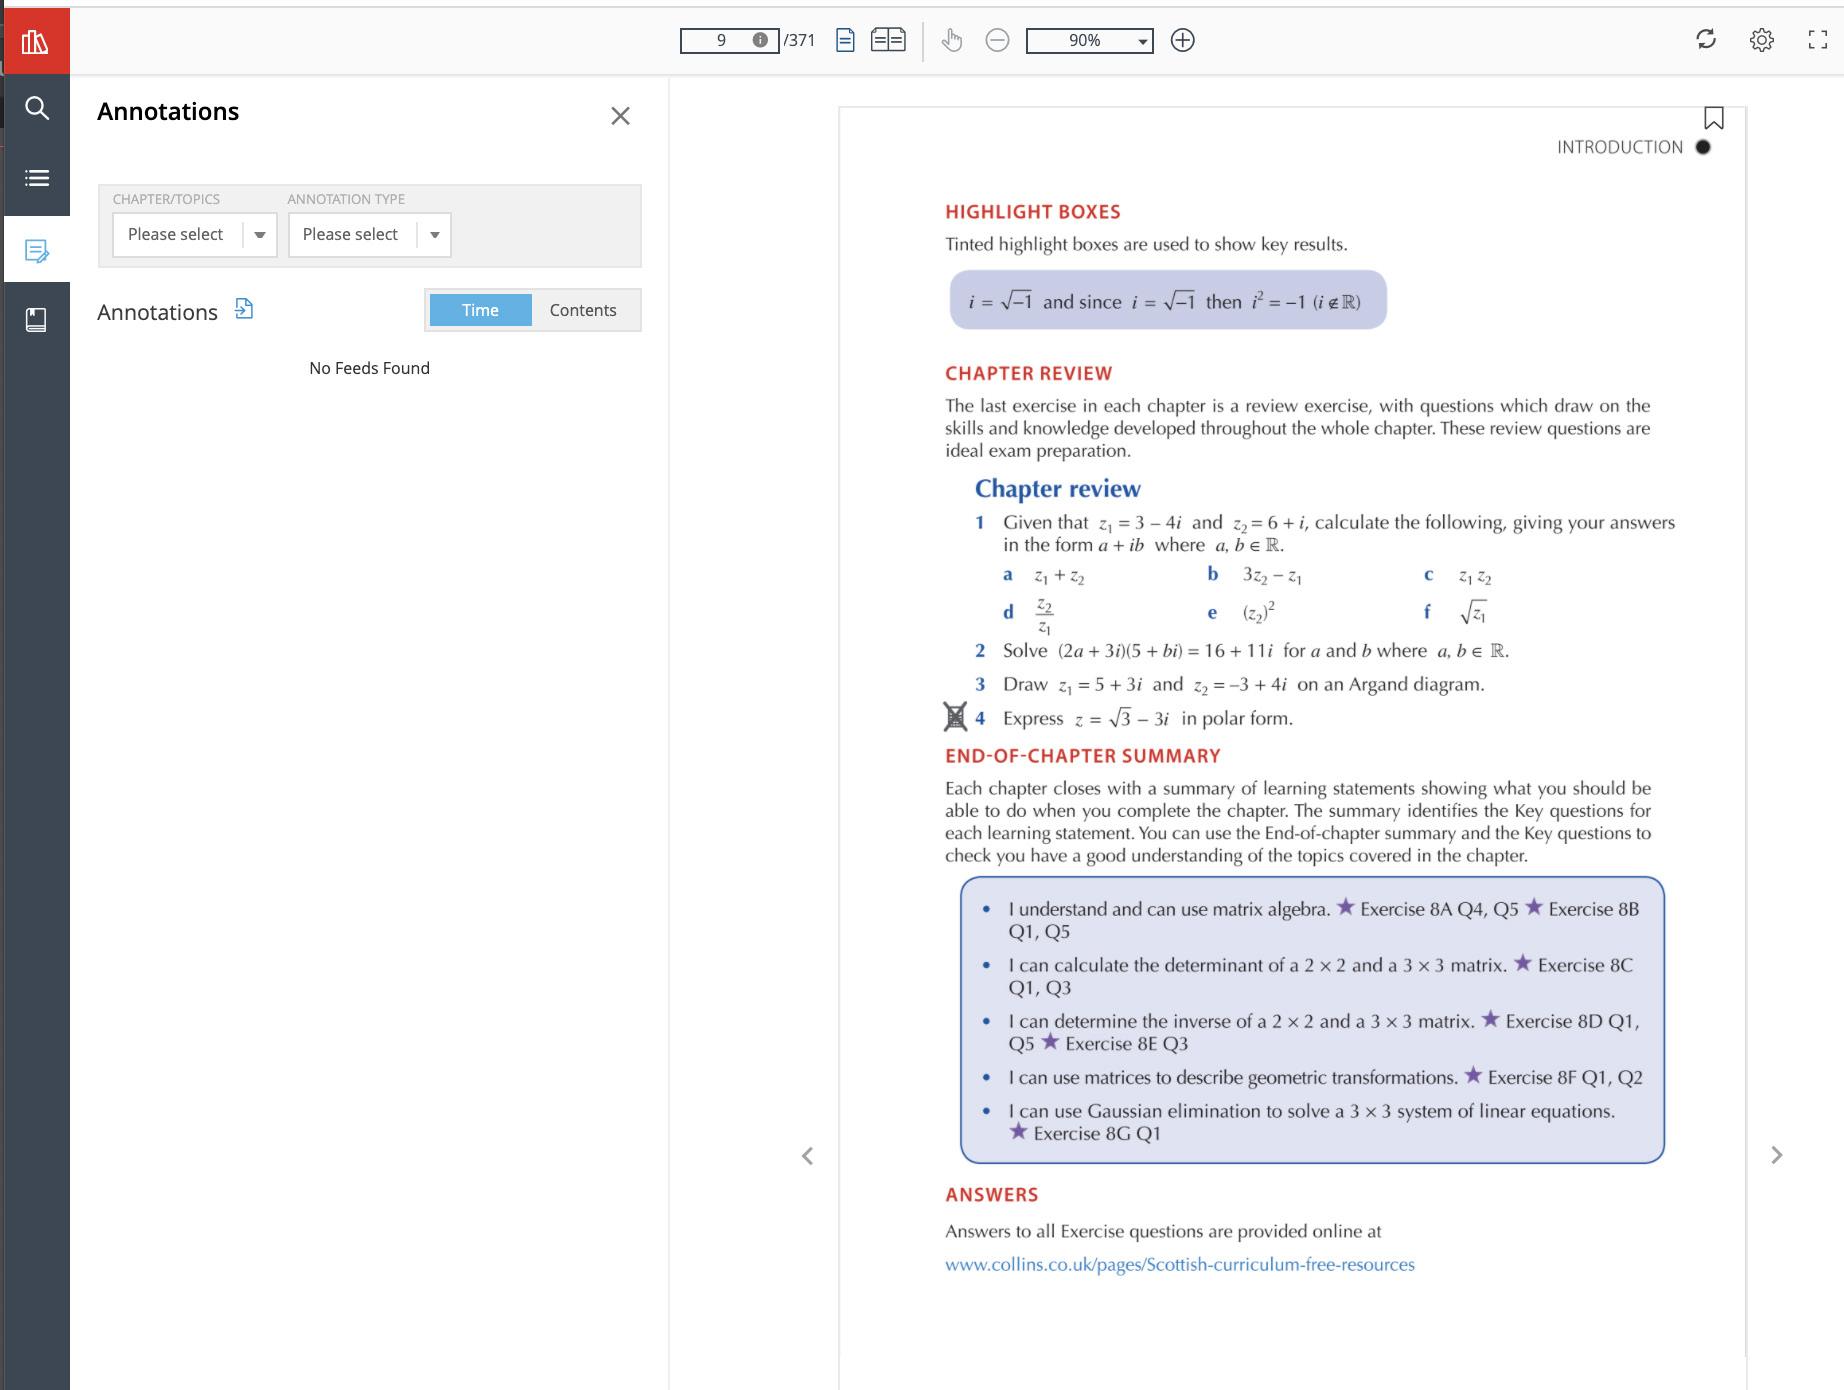Image resolution: width=1844 pixels, height=1390 pixels.
Task: Select the annotations sidebar icon
Action: coord(36,249)
